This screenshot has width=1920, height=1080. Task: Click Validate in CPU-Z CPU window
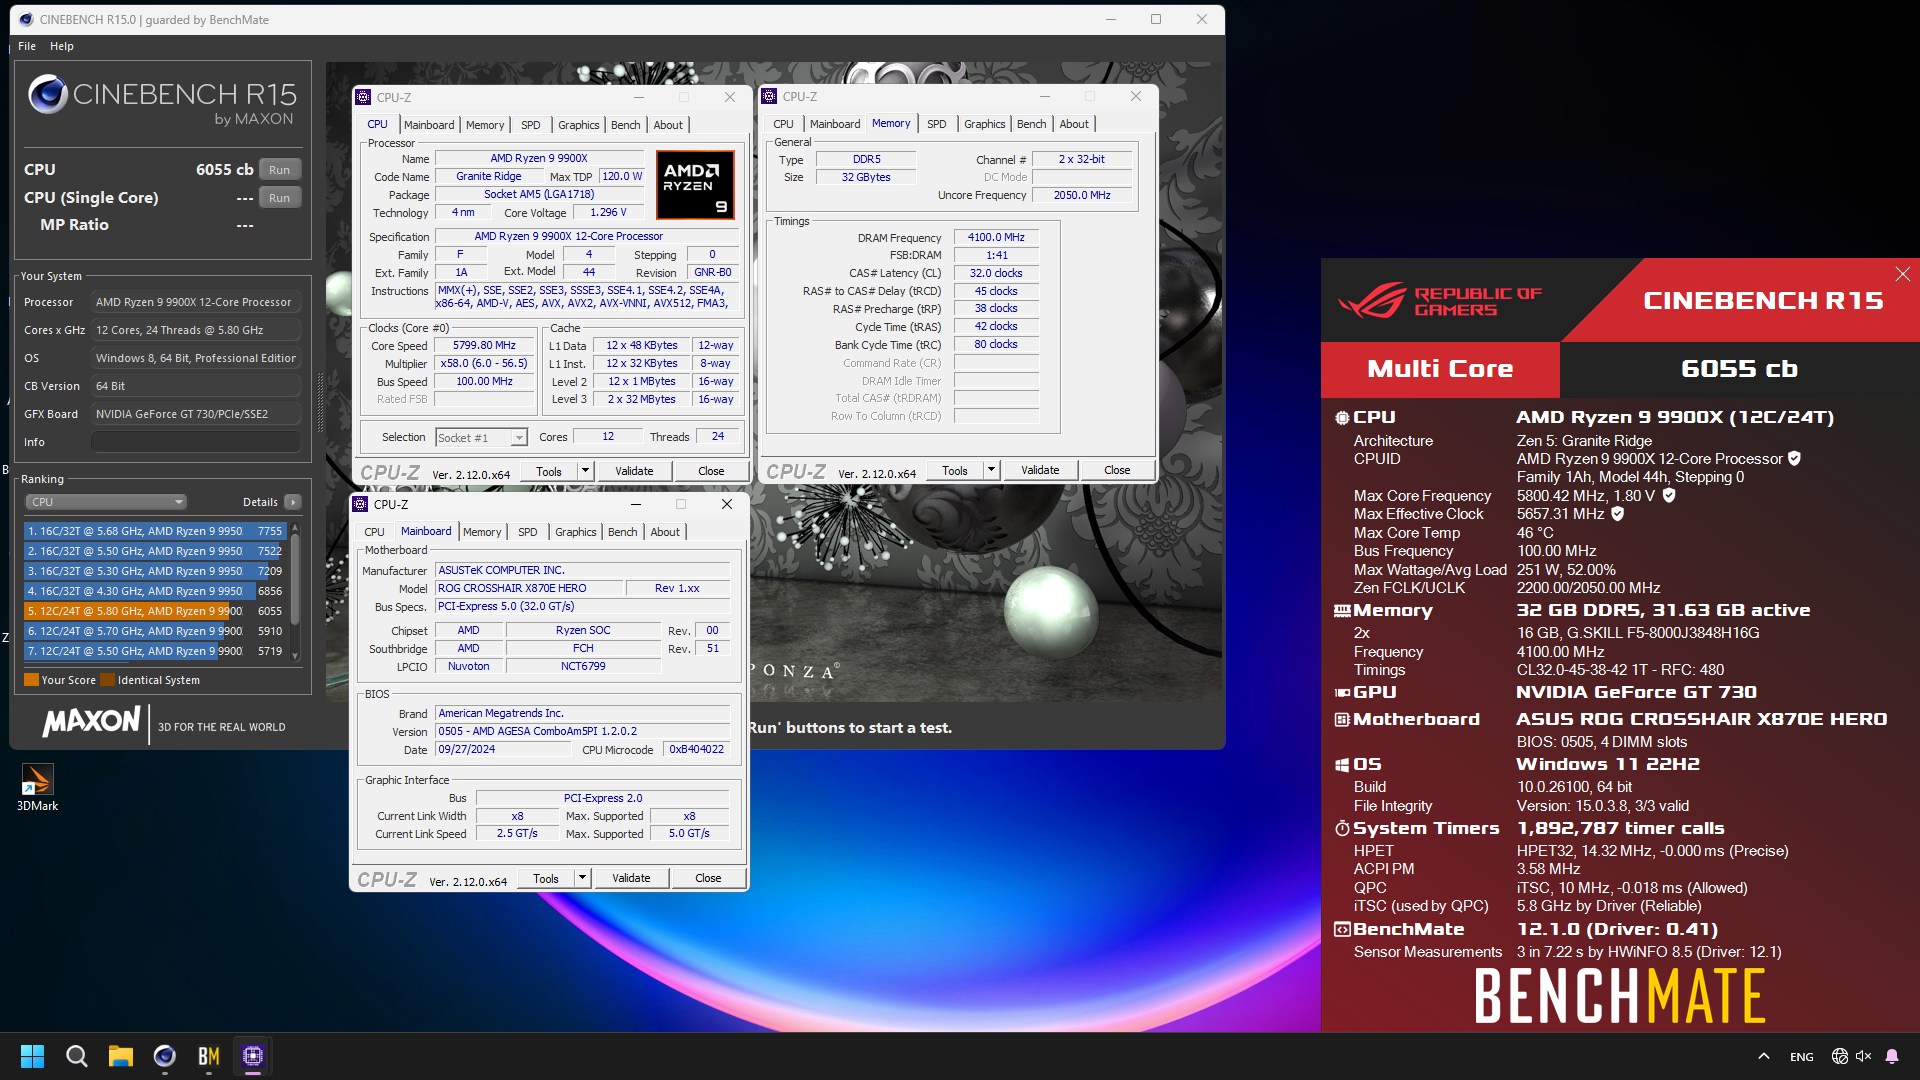click(x=634, y=471)
